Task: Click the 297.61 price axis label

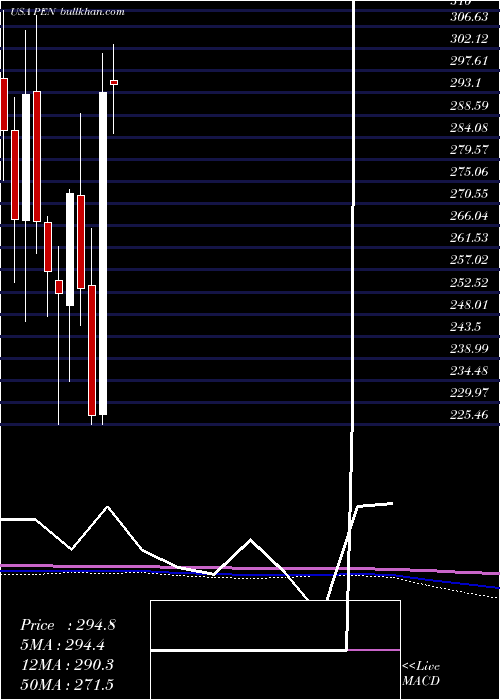Action: point(469,61)
